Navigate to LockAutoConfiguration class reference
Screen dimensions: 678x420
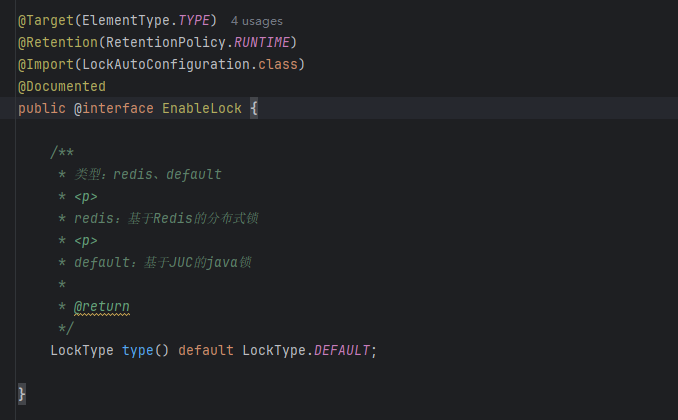(166, 64)
